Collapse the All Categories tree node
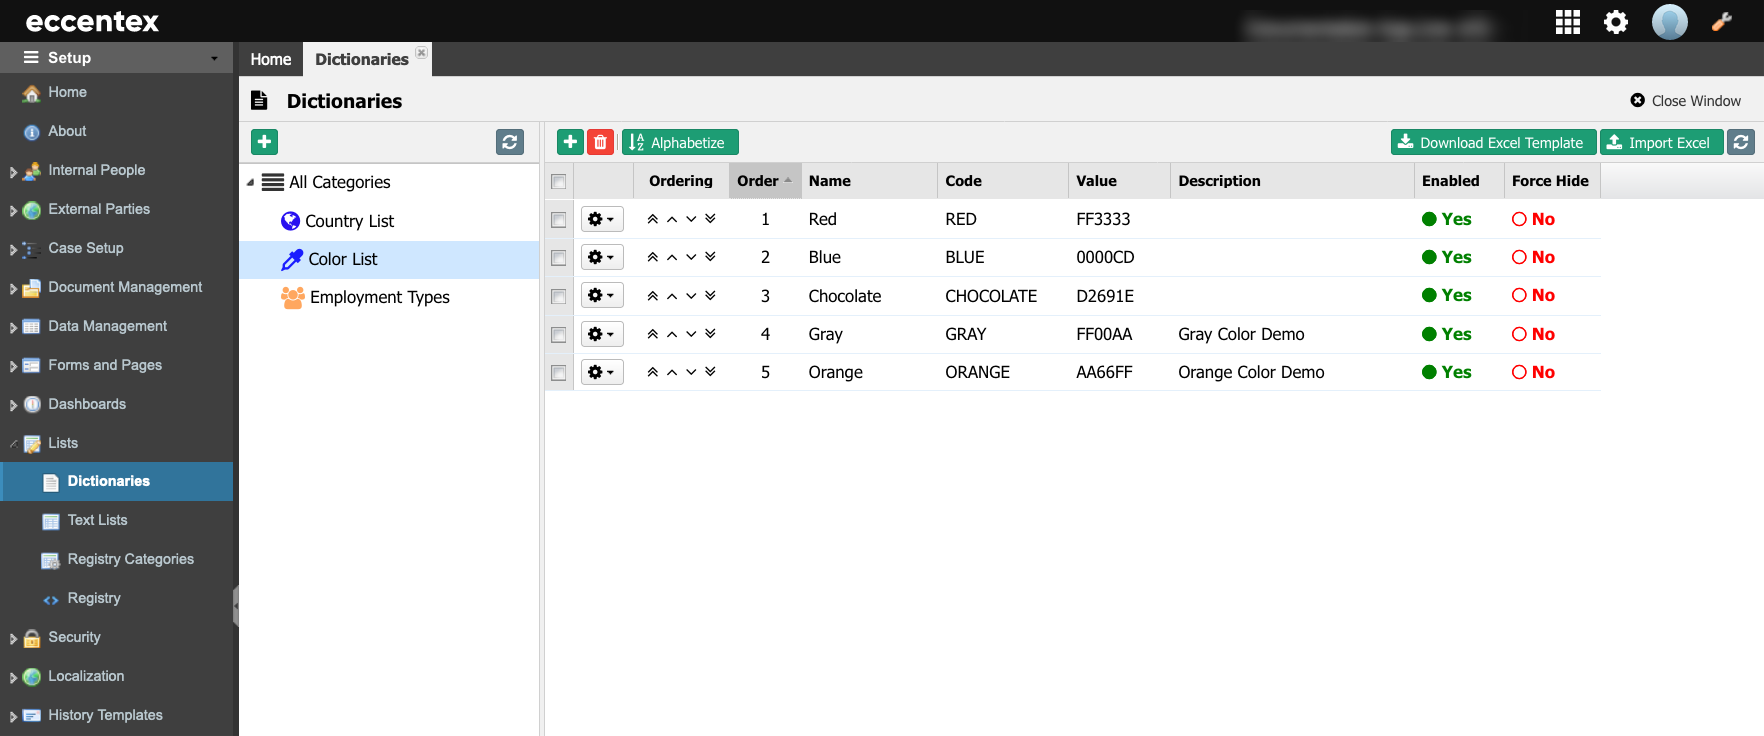Screen dimensions: 1764x736 point(250,183)
